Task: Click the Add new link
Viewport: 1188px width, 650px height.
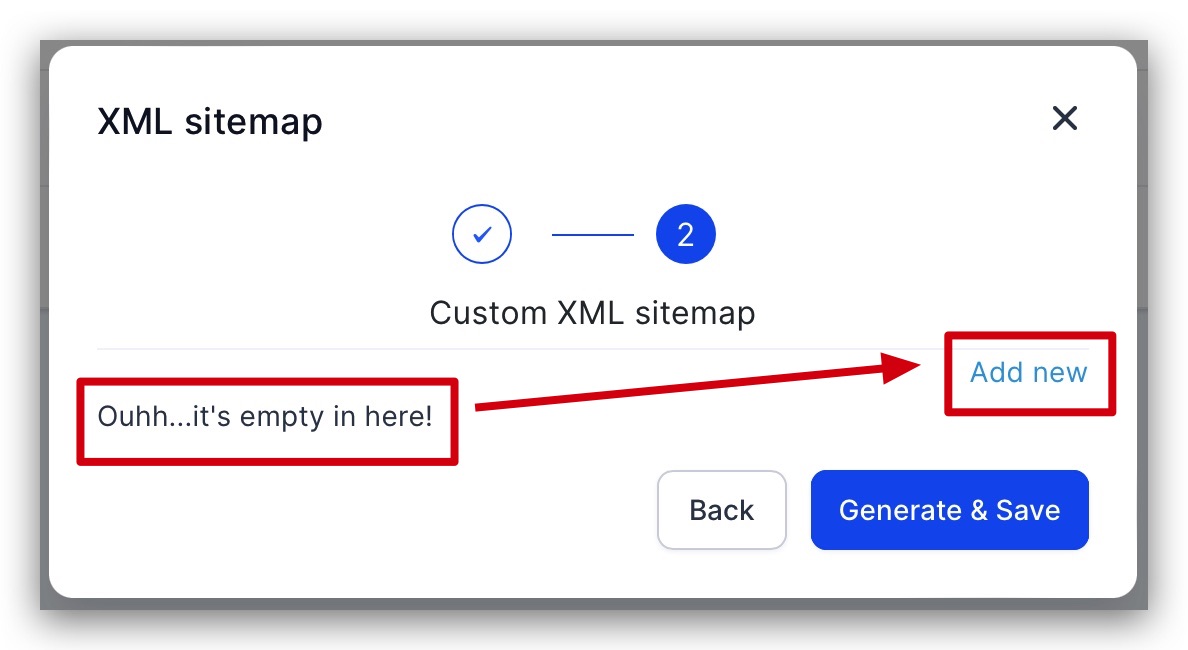Action: [1028, 373]
